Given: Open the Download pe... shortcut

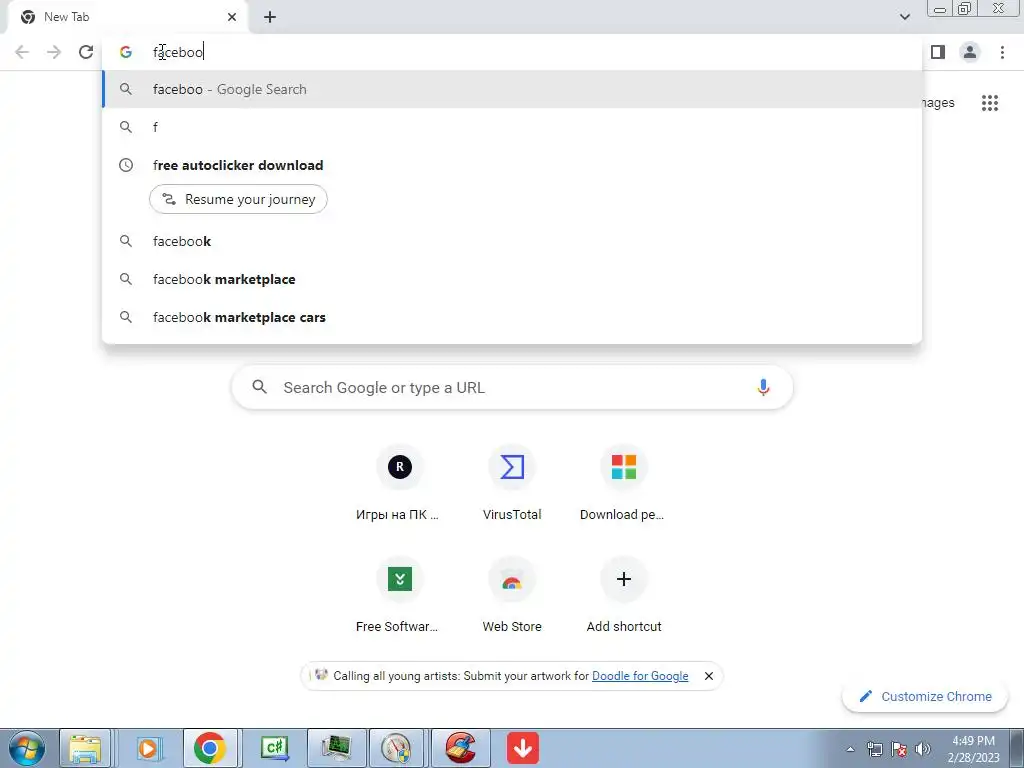Looking at the screenshot, I should pos(624,484).
